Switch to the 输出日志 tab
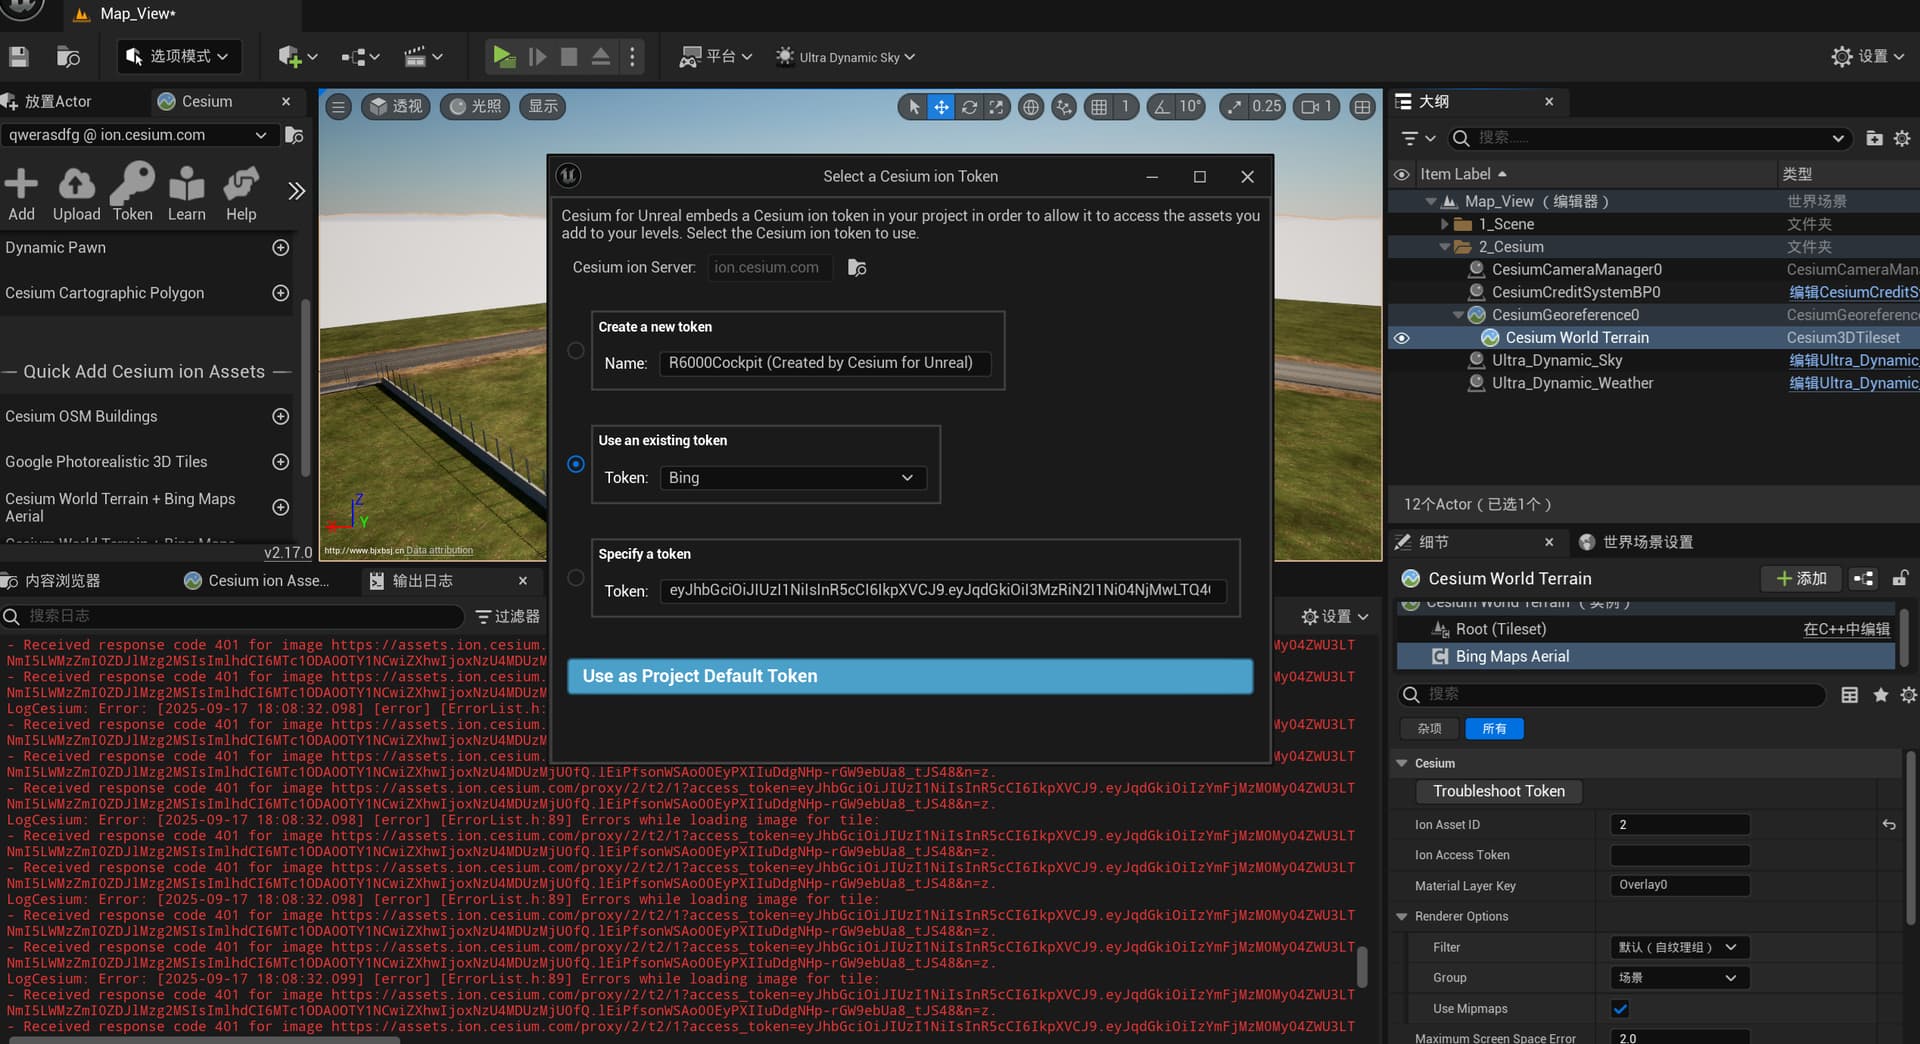Viewport: 1920px width, 1044px height. (x=422, y=581)
